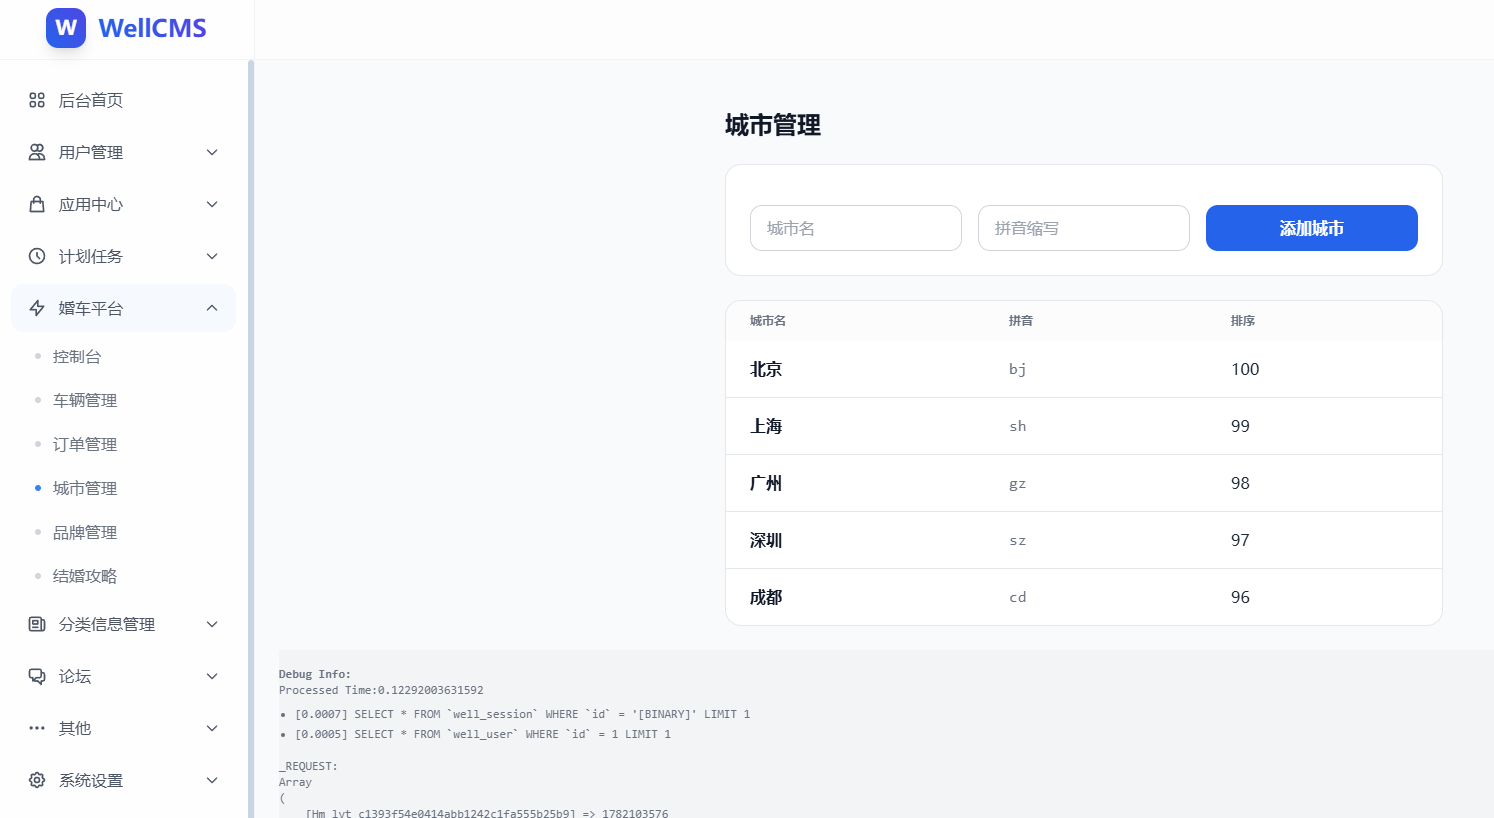This screenshot has width=1494, height=818.
Task: Expand the 用户管理 chevron
Action: click(212, 152)
